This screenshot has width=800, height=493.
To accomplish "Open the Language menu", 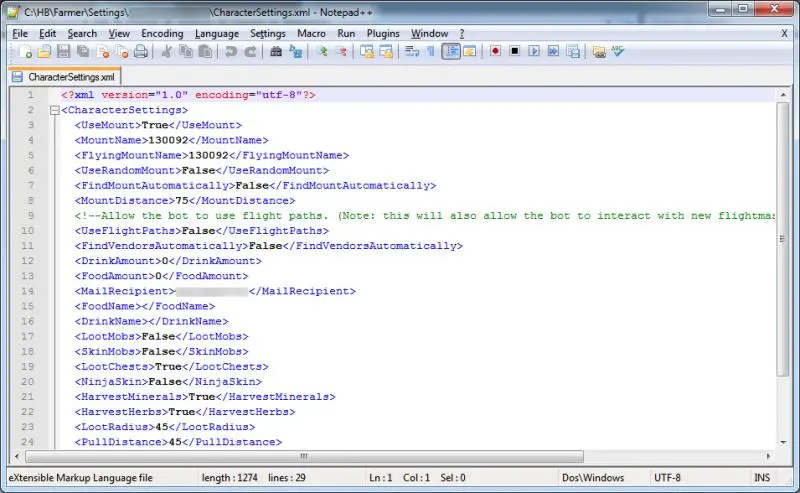I will point(217,33).
